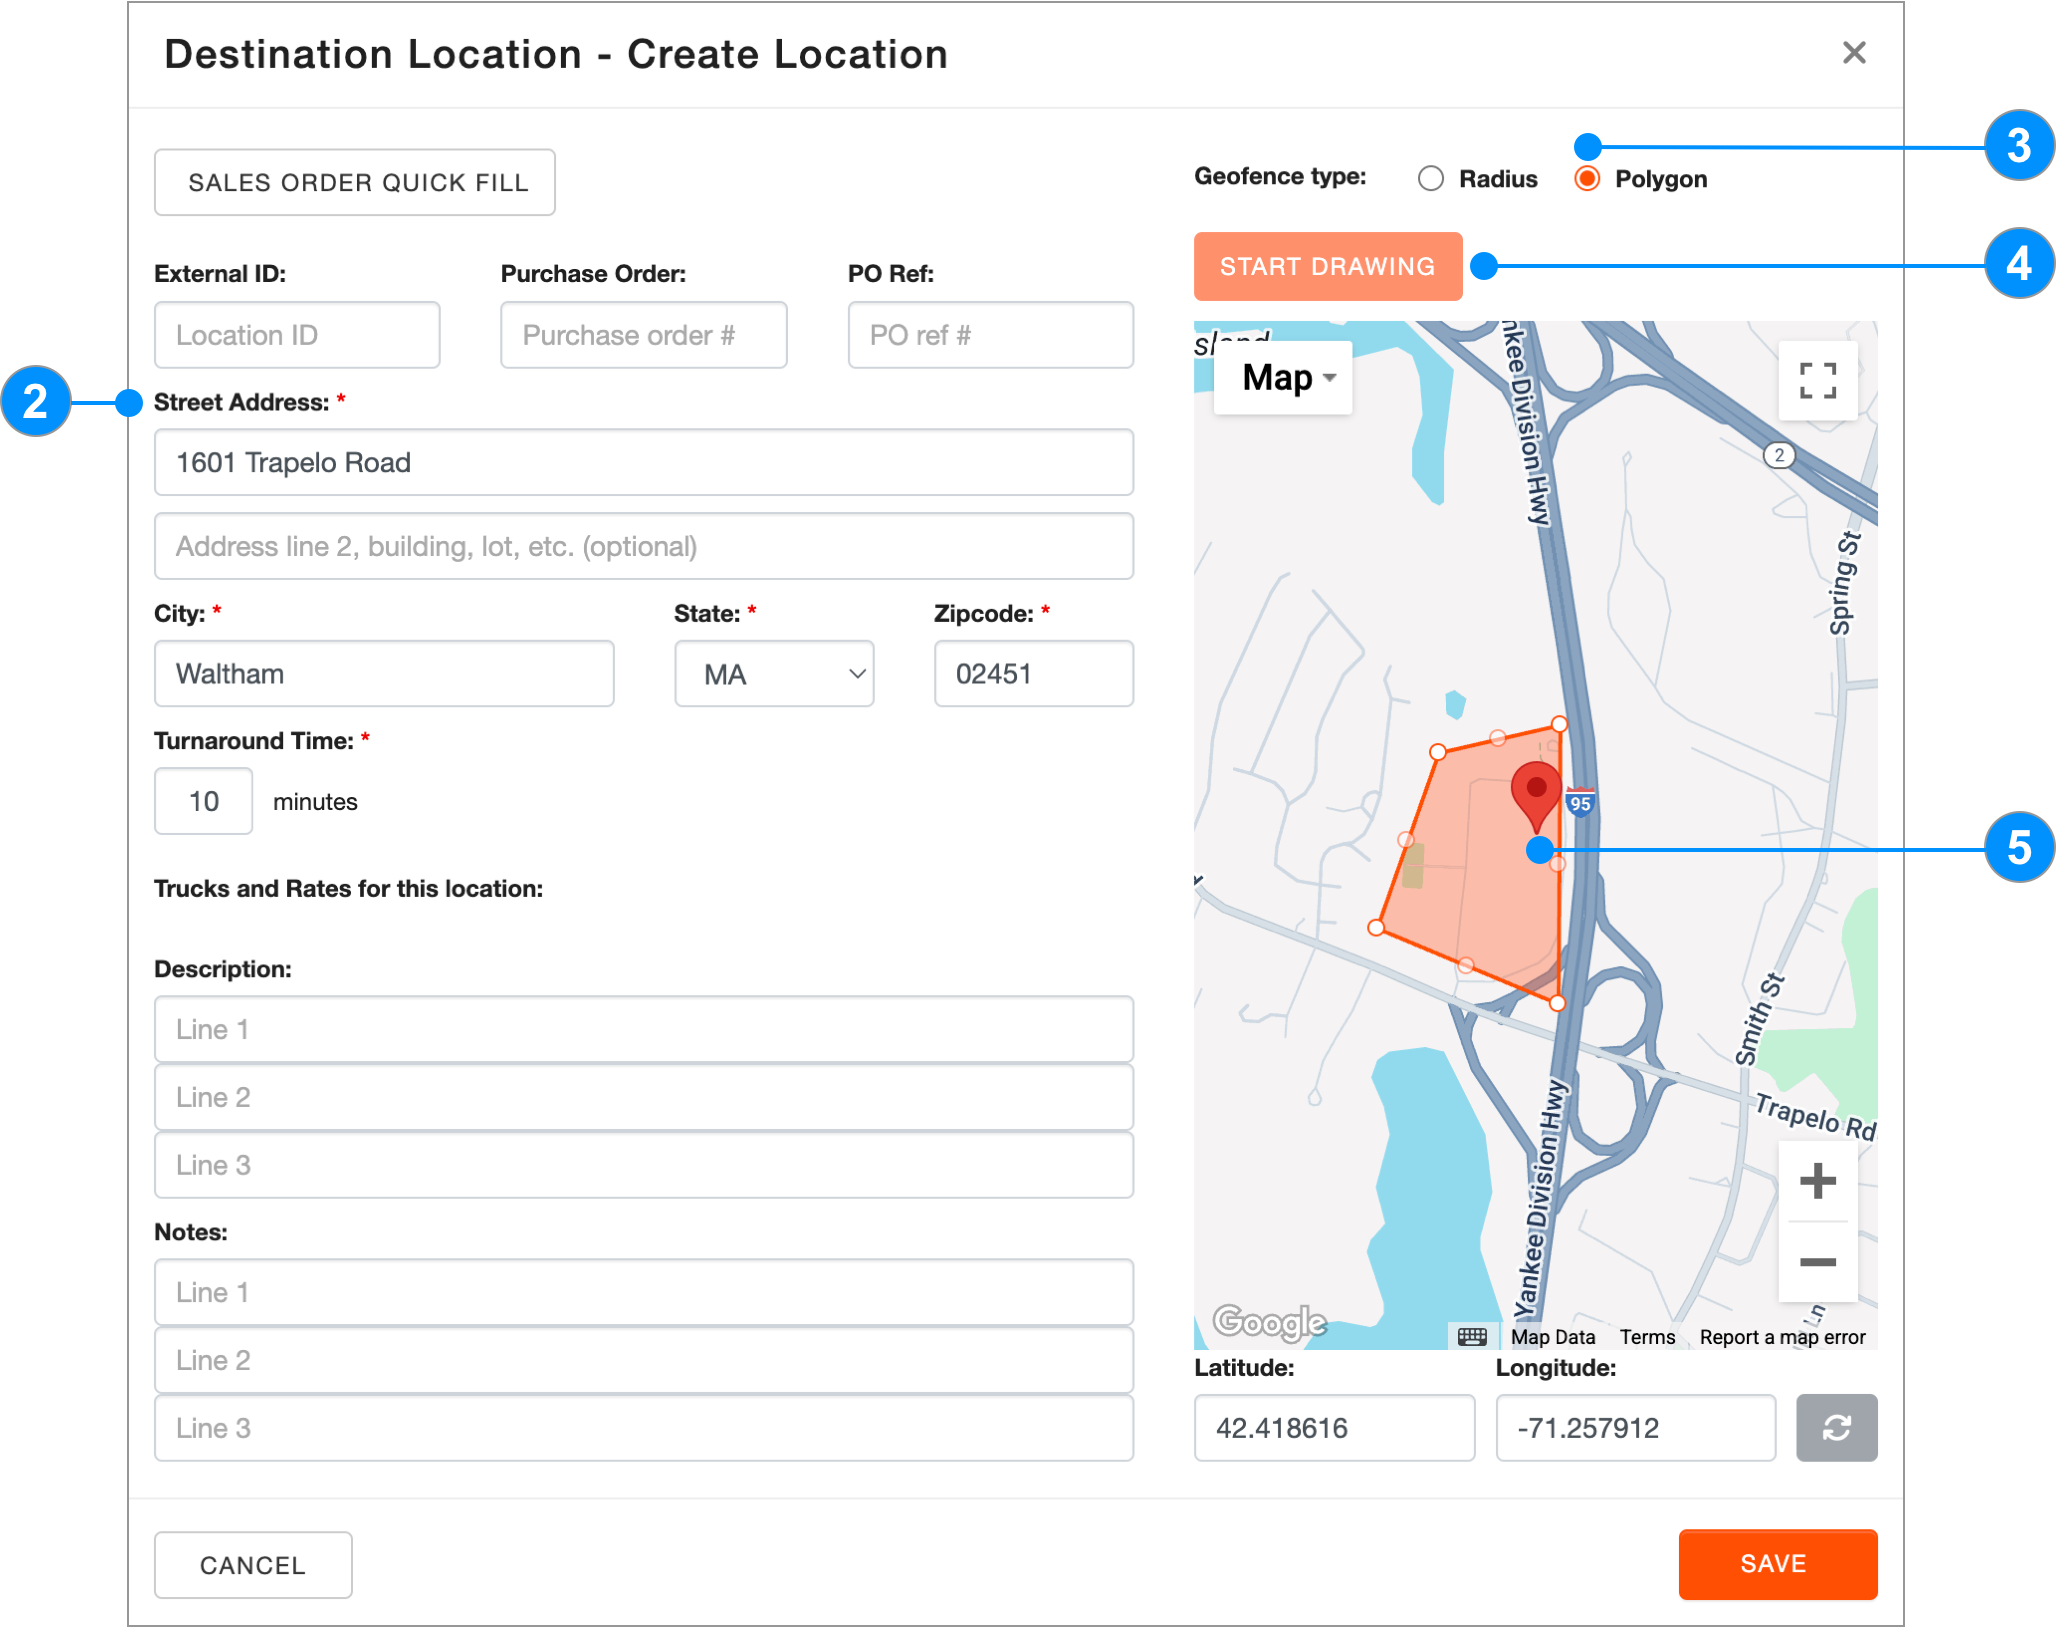The image size is (2056, 1628).
Task: Refresh coordinates with the reload icon
Action: tap(1836, 1428)
